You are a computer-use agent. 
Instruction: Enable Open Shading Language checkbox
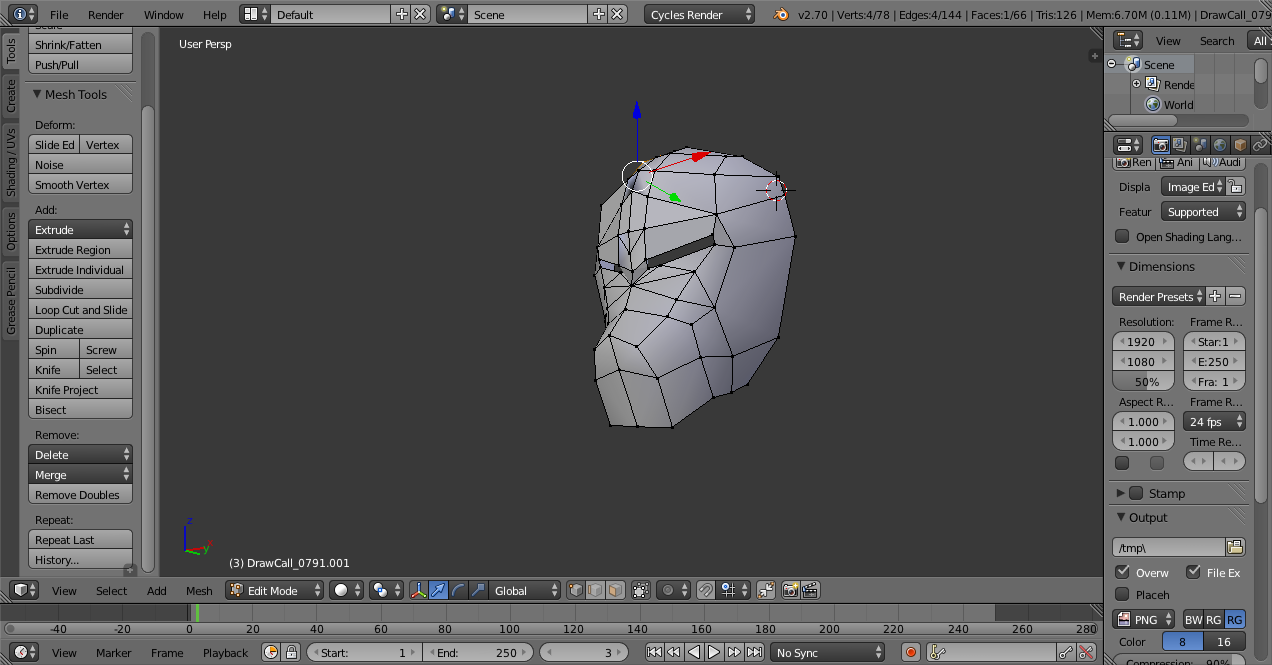click(1122, 236)
